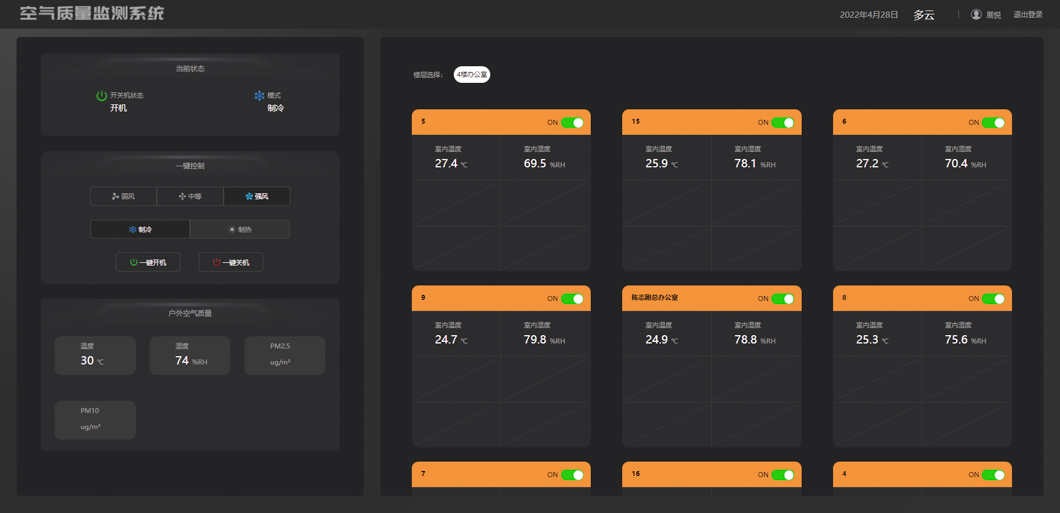Viewport: 1060px width, 513px height.
Task: Switch to 制冷 cooling mode
Action: click(x=140, y=230)
